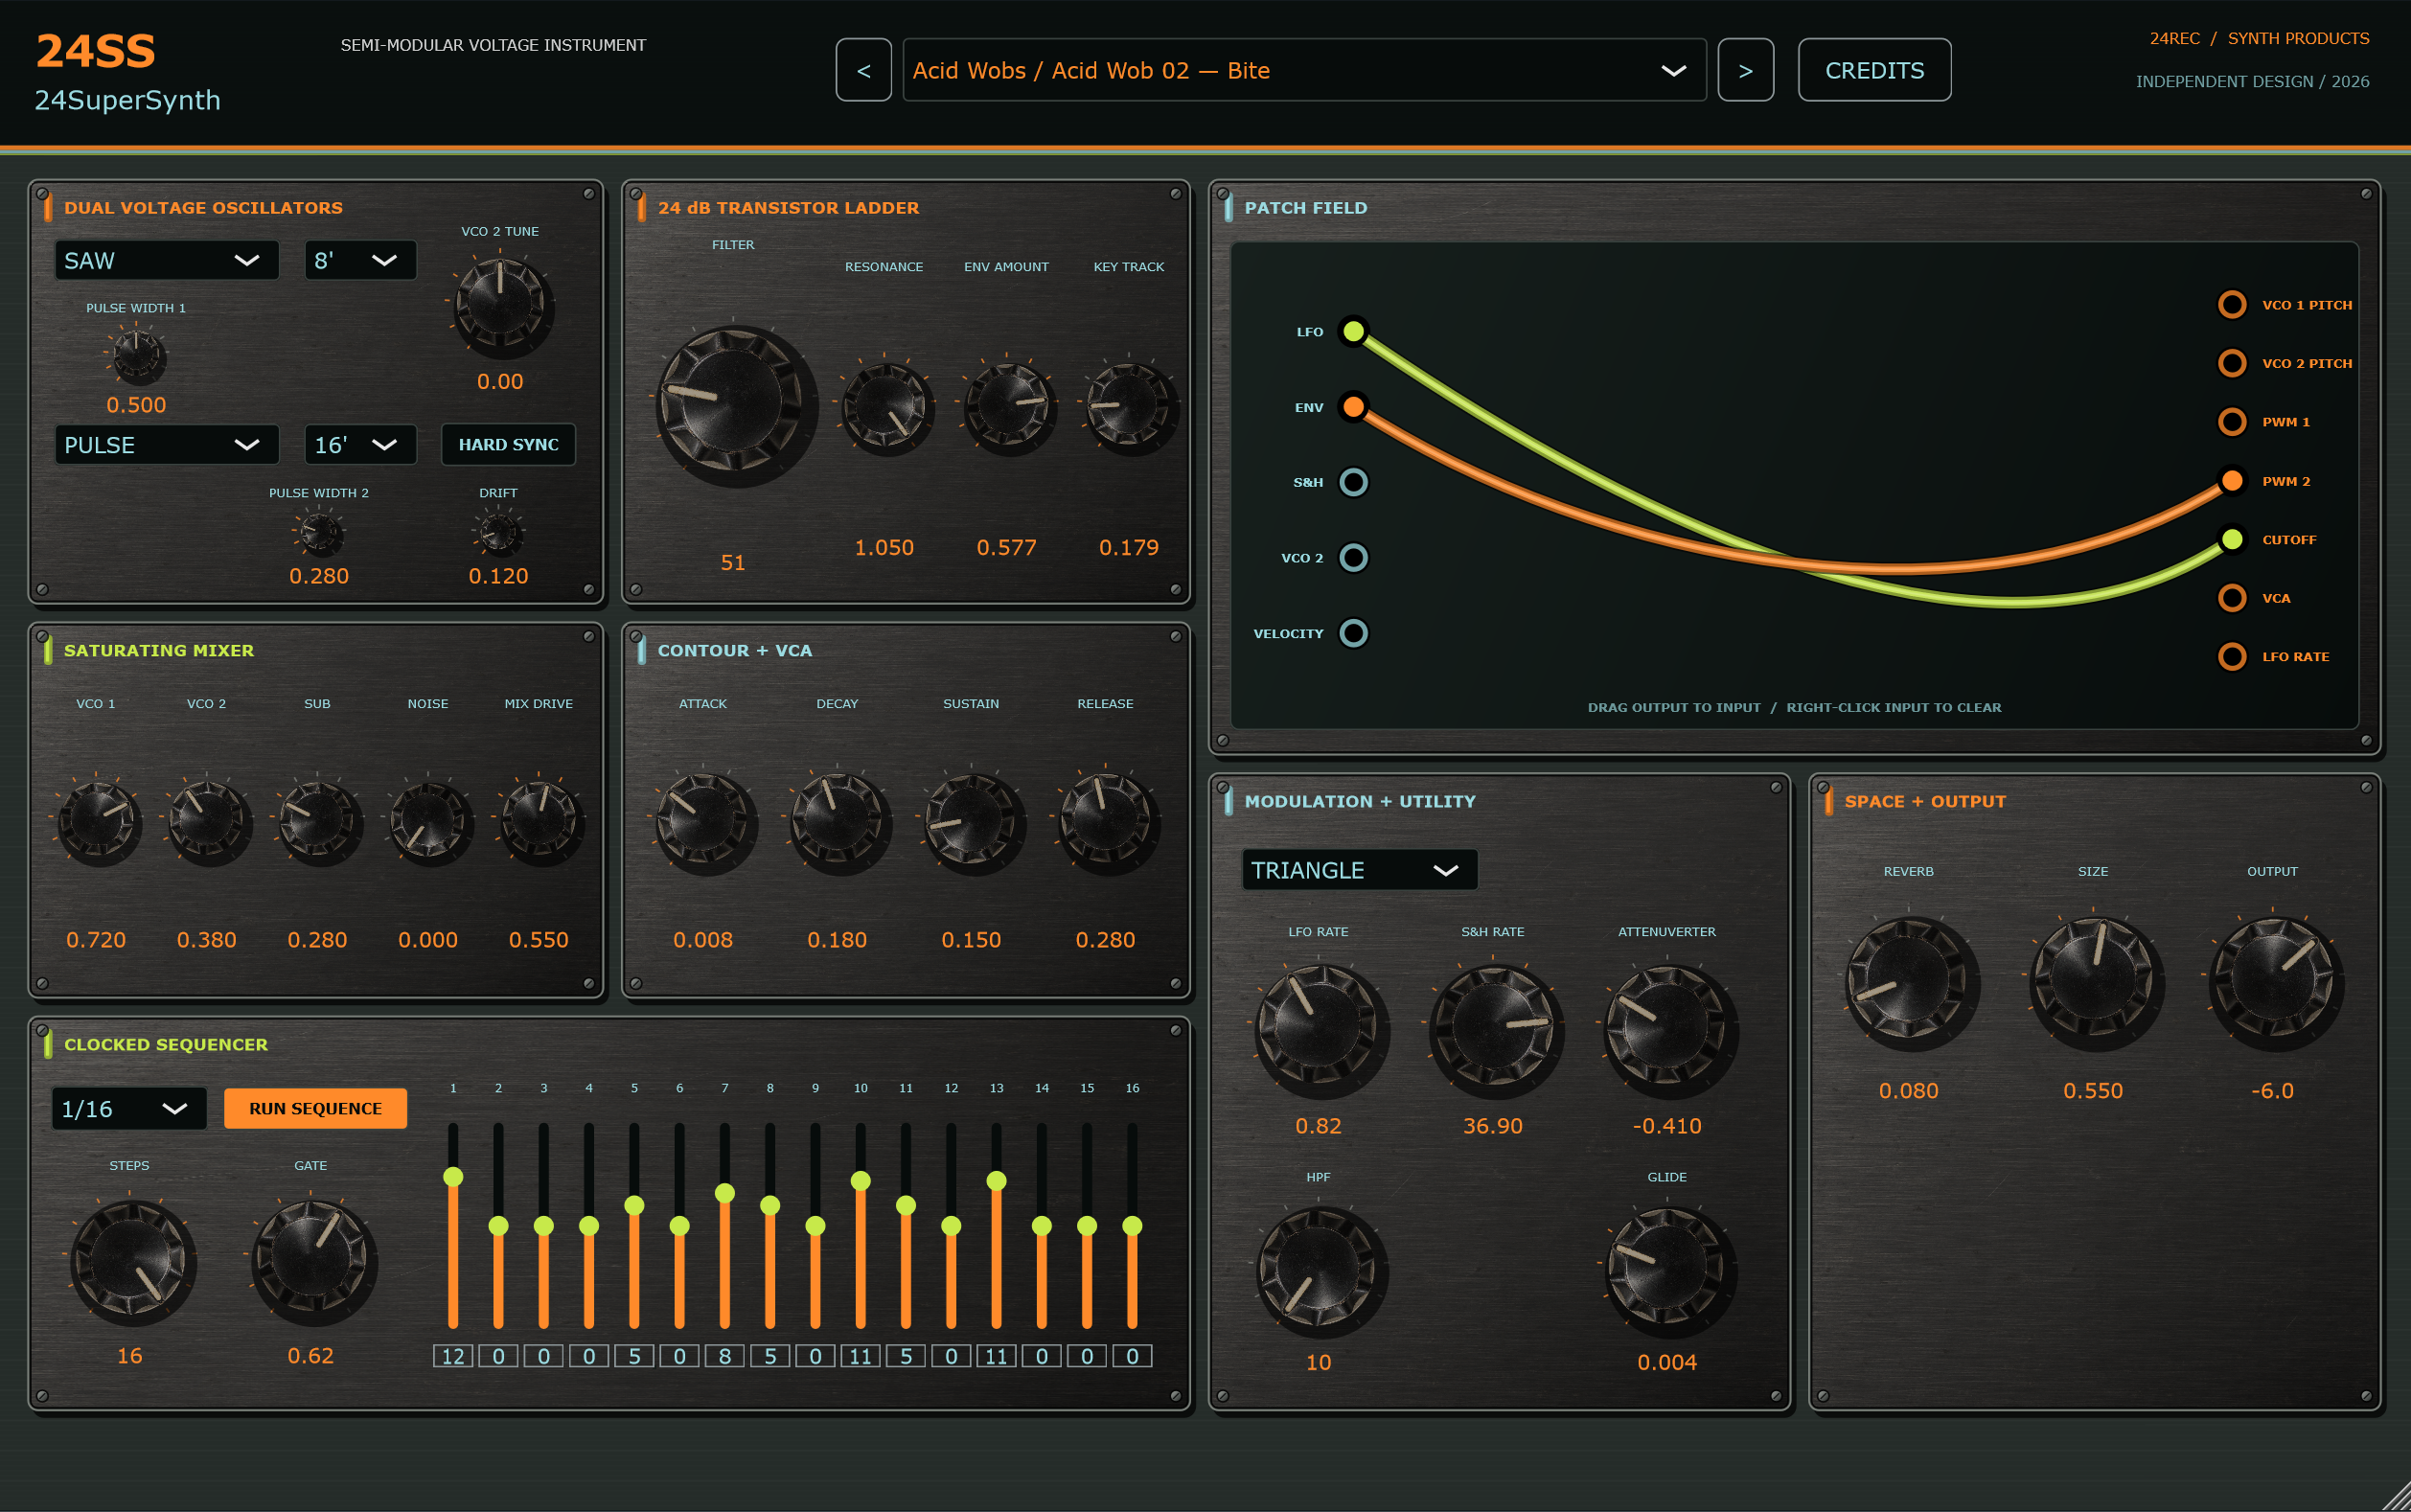
Task: Open the 1/16 clock division dropdown
Action: point(128,1108)
